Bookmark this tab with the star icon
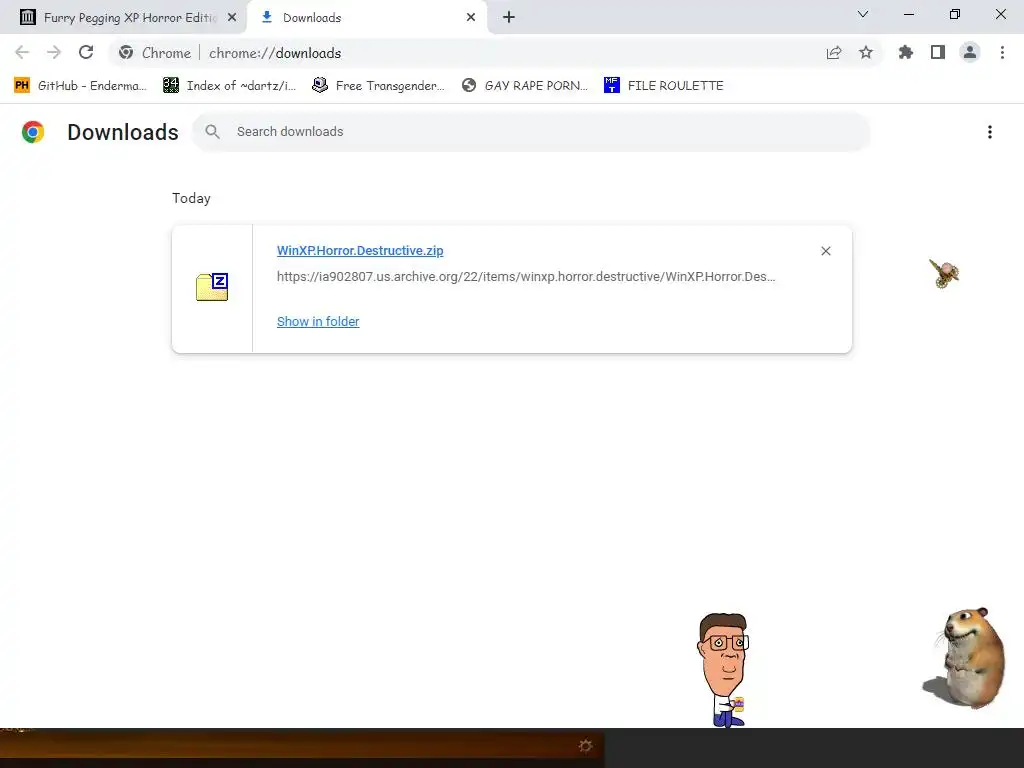Screen dimensions: 1024x768 (866, 52)
